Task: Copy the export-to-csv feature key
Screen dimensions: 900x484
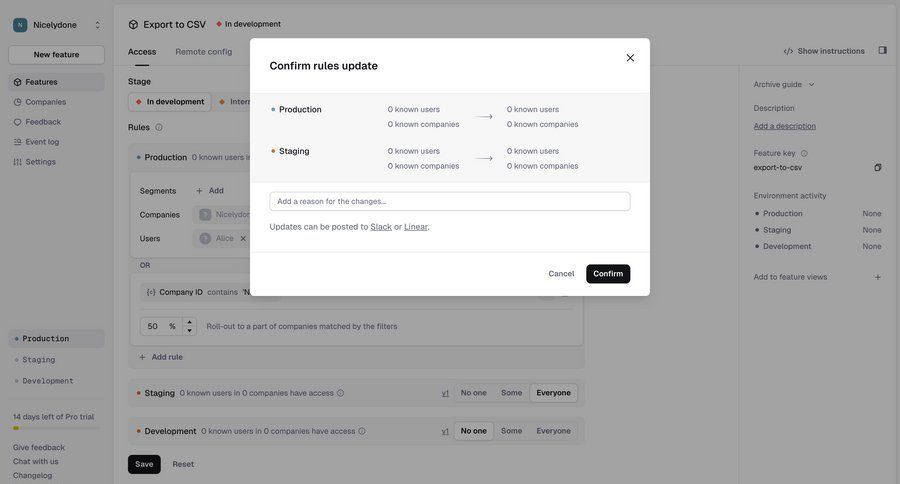Action: tap(878, 168)
